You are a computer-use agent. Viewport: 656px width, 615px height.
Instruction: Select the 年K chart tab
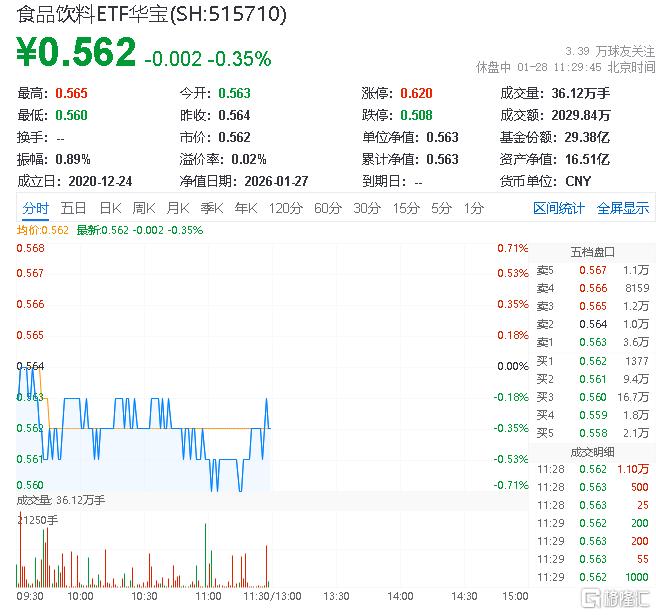click(246, 208)
